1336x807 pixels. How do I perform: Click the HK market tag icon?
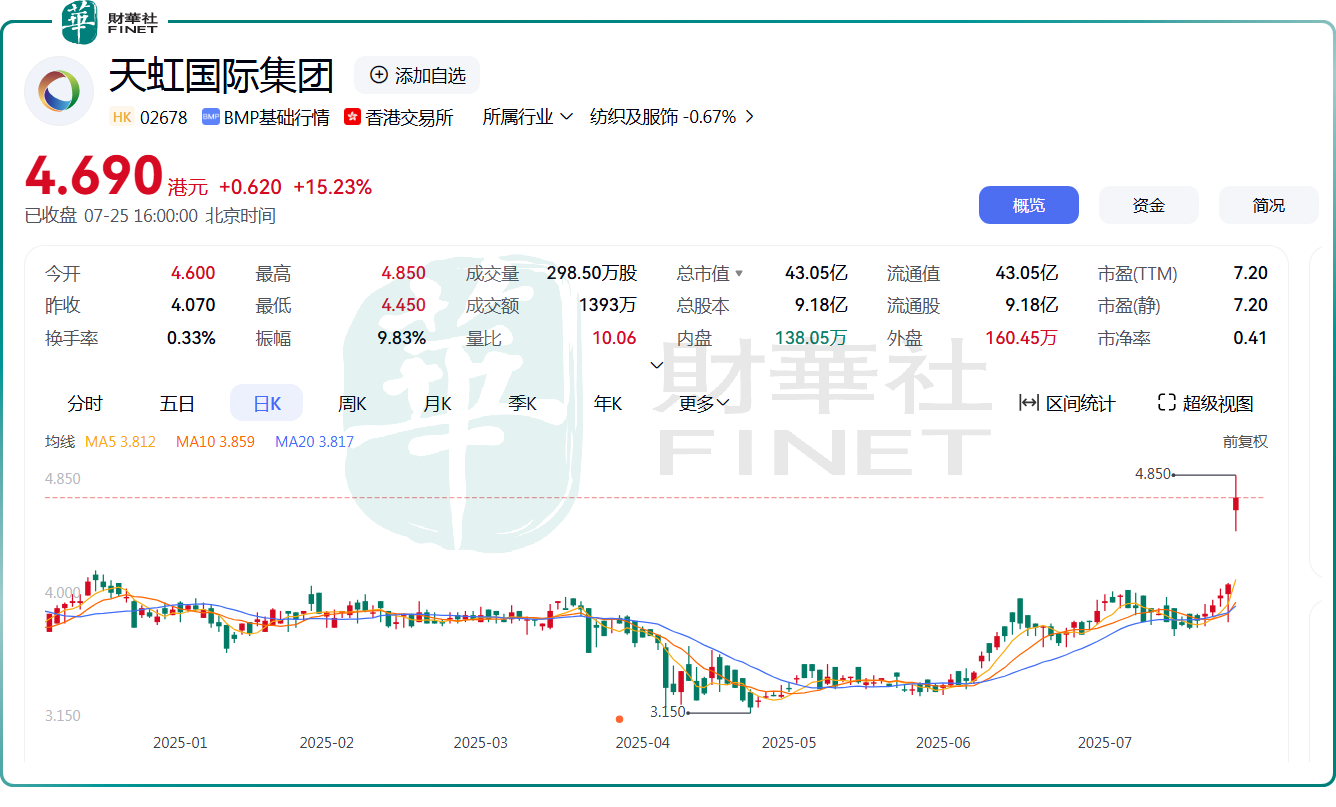click(122, 117)
